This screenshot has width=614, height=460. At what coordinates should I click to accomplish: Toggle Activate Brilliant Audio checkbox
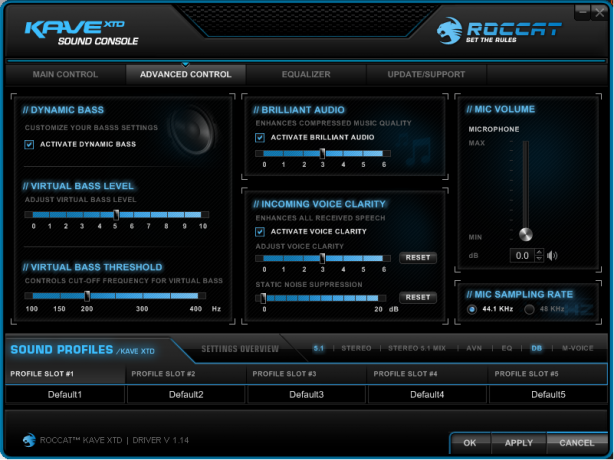260,137
